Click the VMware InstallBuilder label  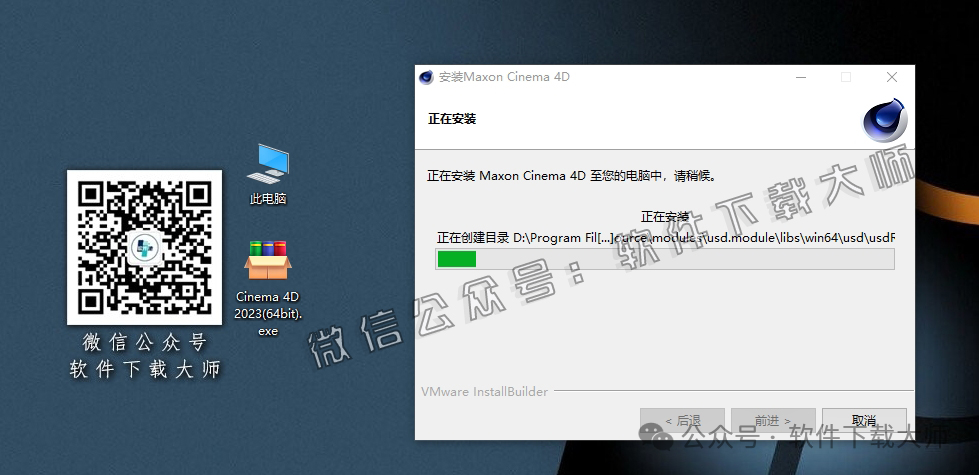485,392
